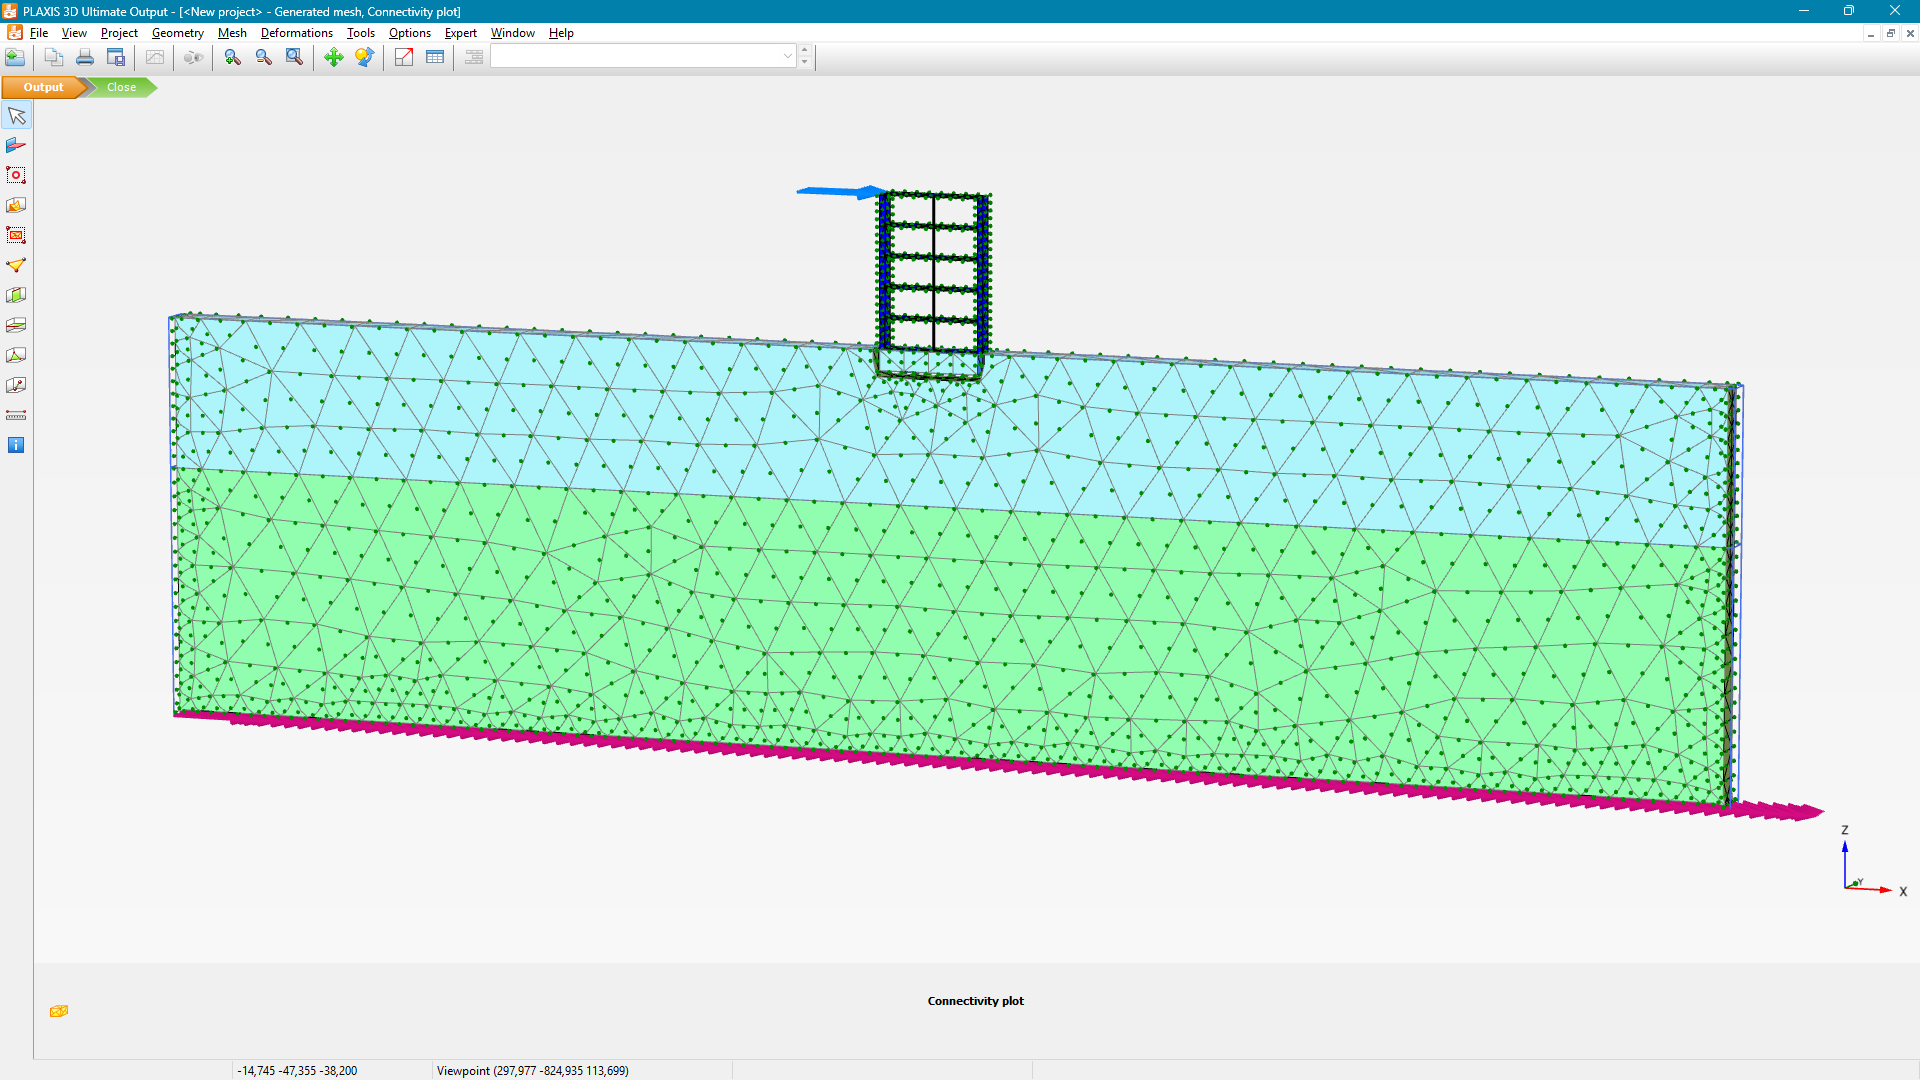1920x1080 pixels.
Task: Click the zoom out magnifier icon
Action: click(x=263, y=57)
